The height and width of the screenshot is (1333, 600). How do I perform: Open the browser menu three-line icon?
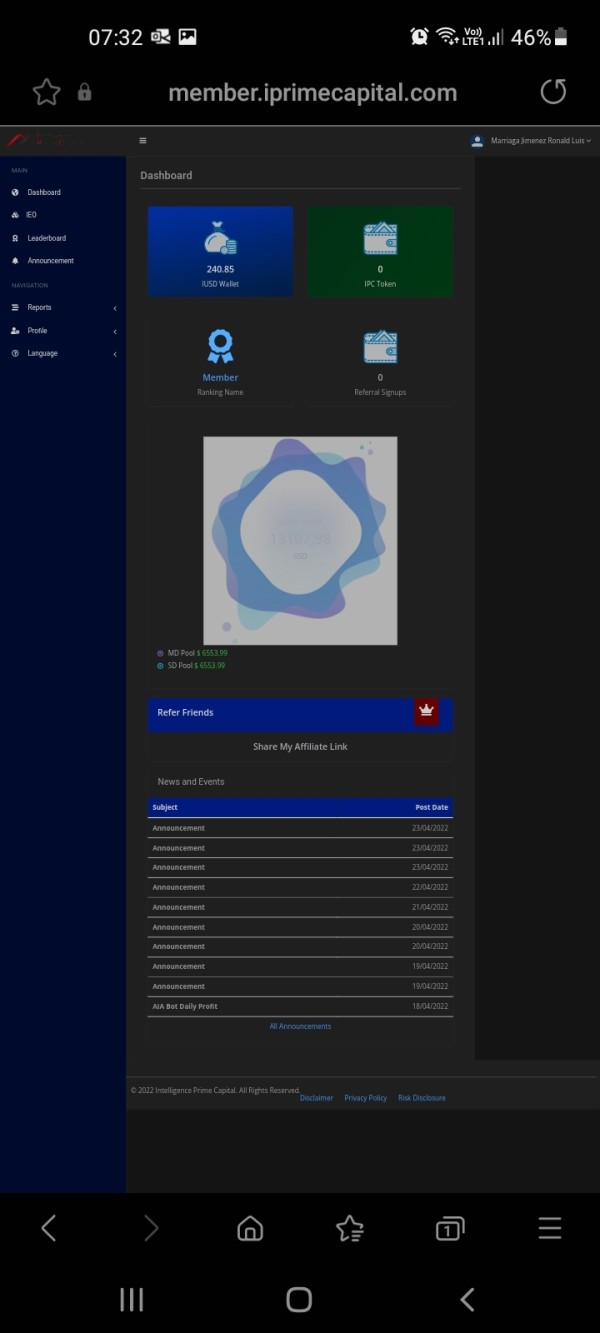550,1228
